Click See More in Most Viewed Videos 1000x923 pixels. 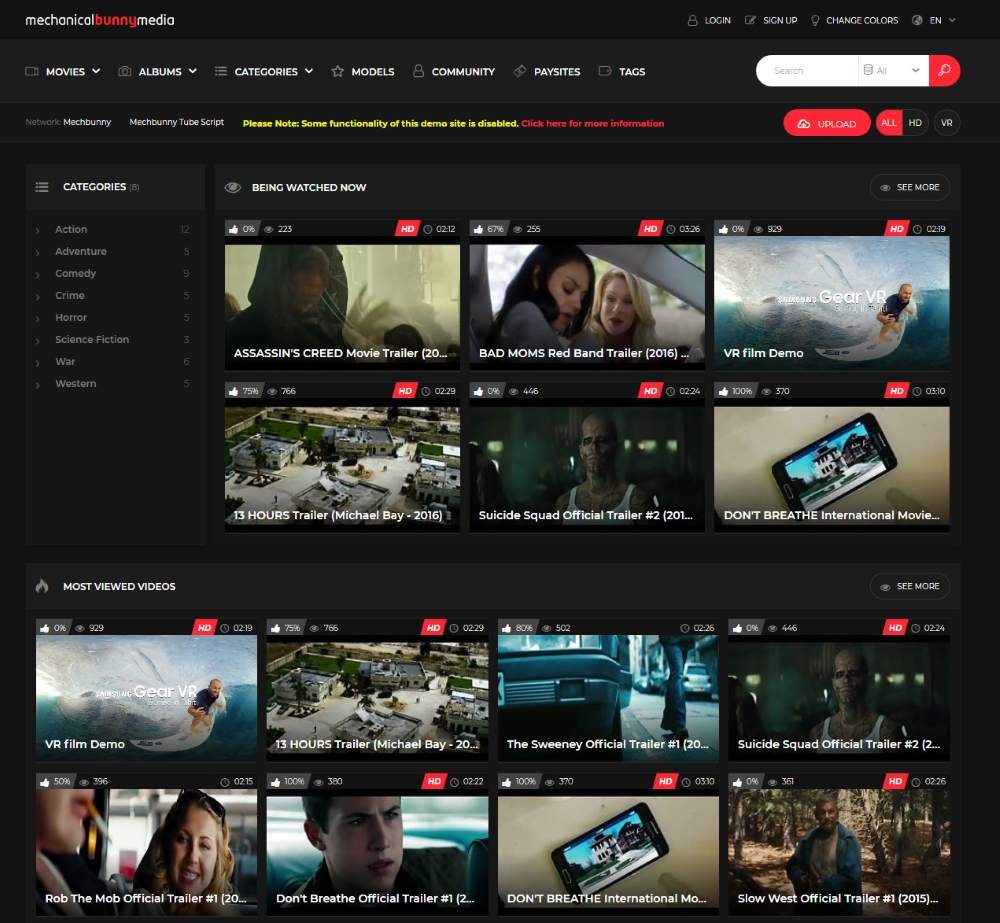[x=910, y=586]
